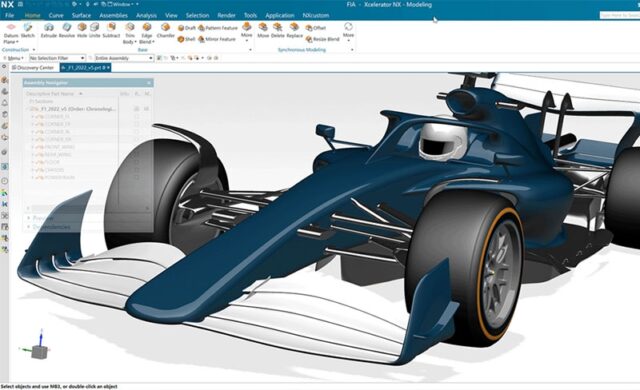Select the Extrude tool

(x=49, y=31)
